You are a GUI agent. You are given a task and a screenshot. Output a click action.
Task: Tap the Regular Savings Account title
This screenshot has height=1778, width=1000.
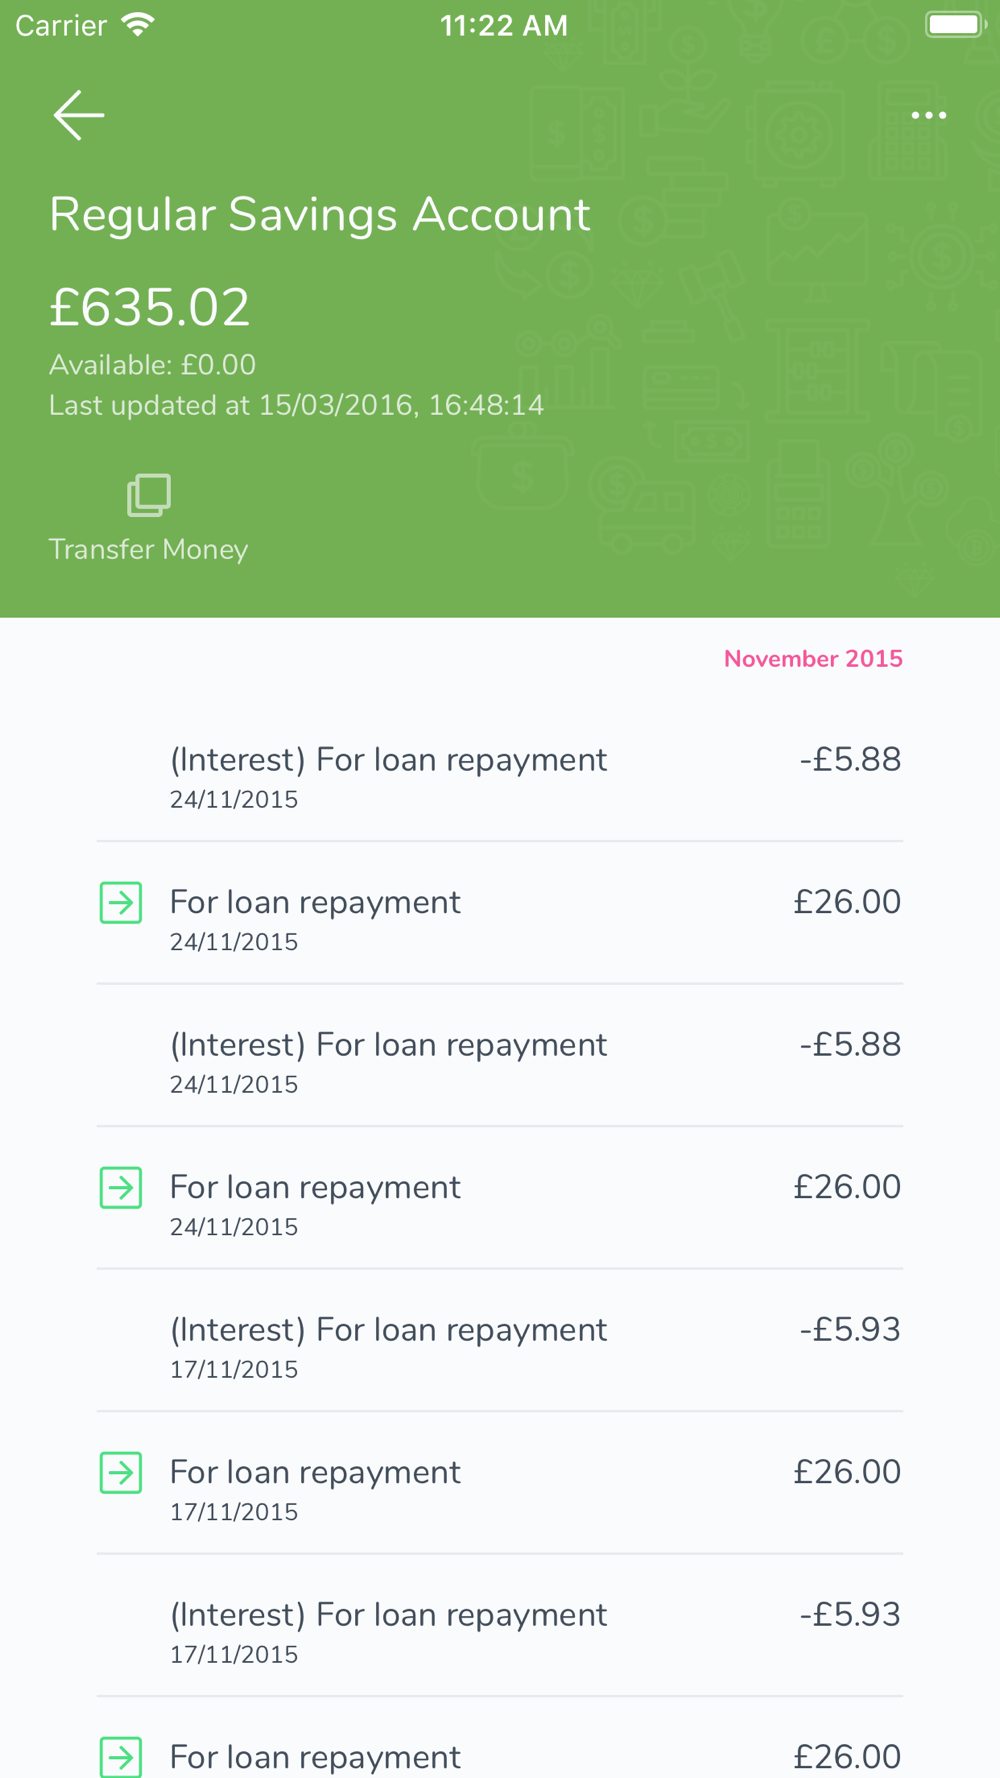(x=320, y=215)
